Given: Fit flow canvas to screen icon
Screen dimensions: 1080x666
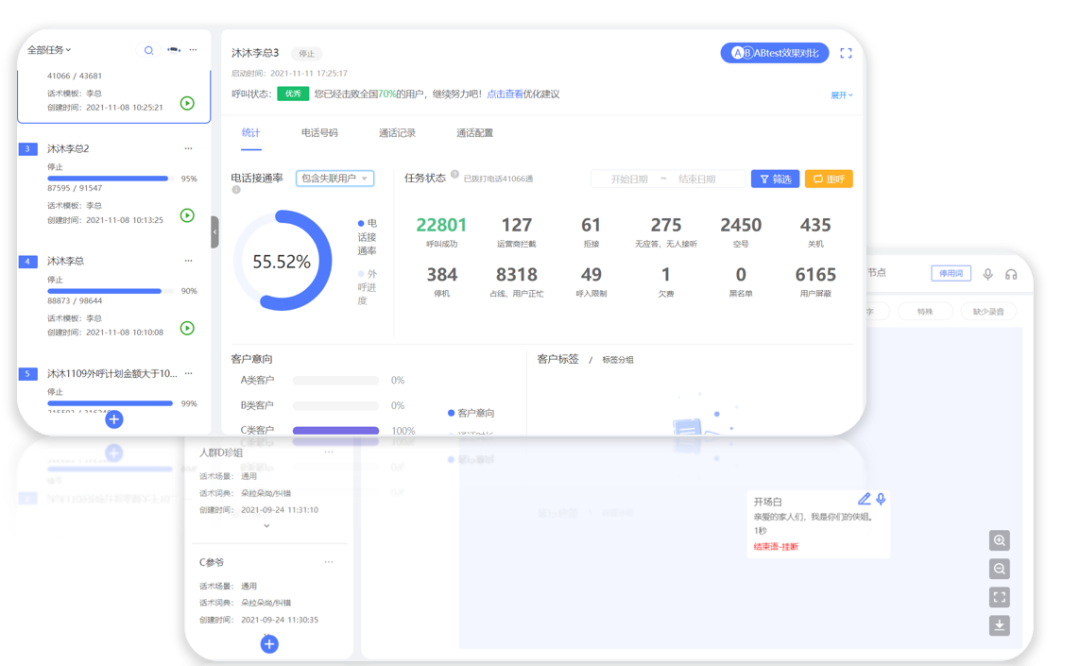Looking at the screenshot, I should coord(999,597).
